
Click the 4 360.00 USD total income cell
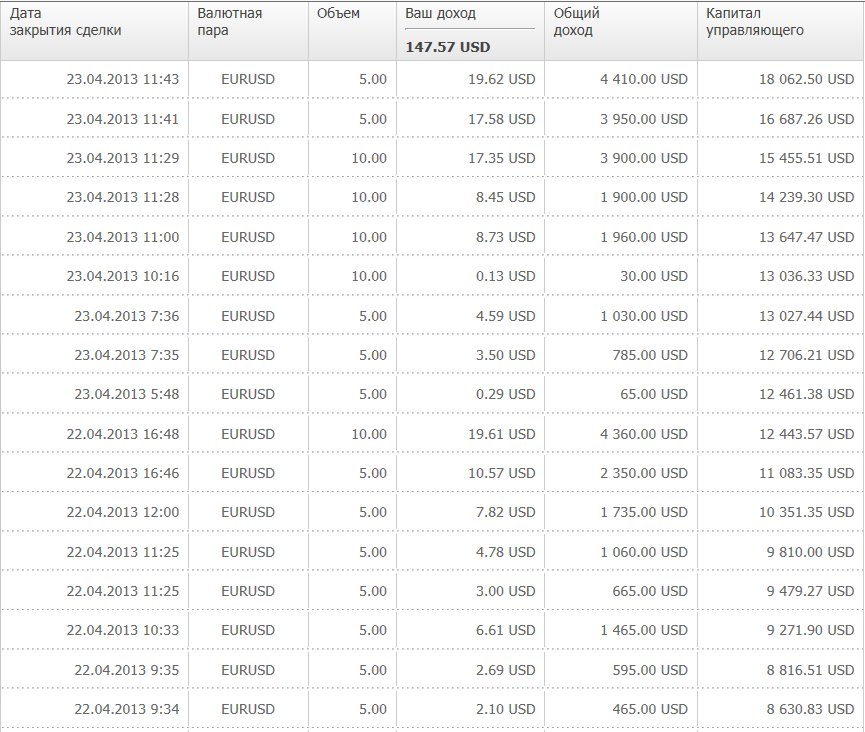[644, 434]
